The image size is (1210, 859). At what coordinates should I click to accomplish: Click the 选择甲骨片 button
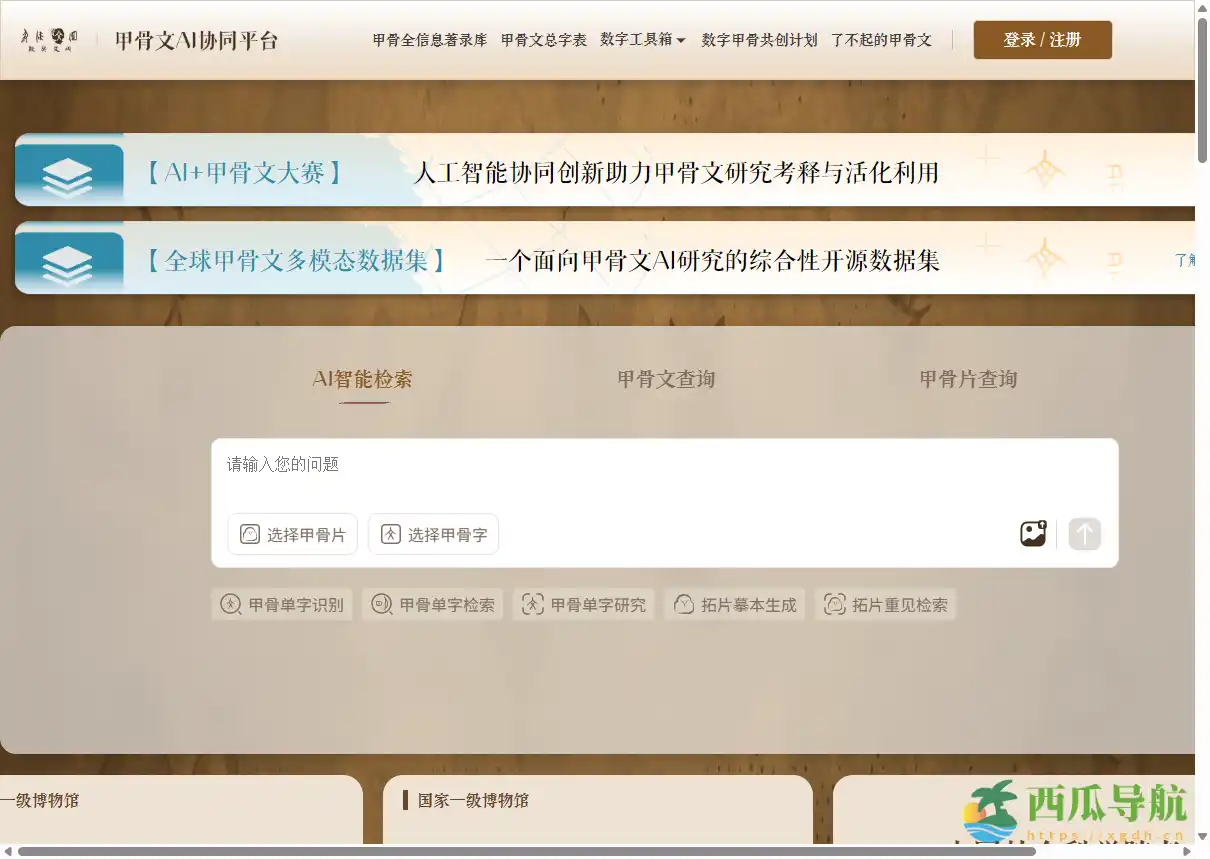click(x=292, y=534)
